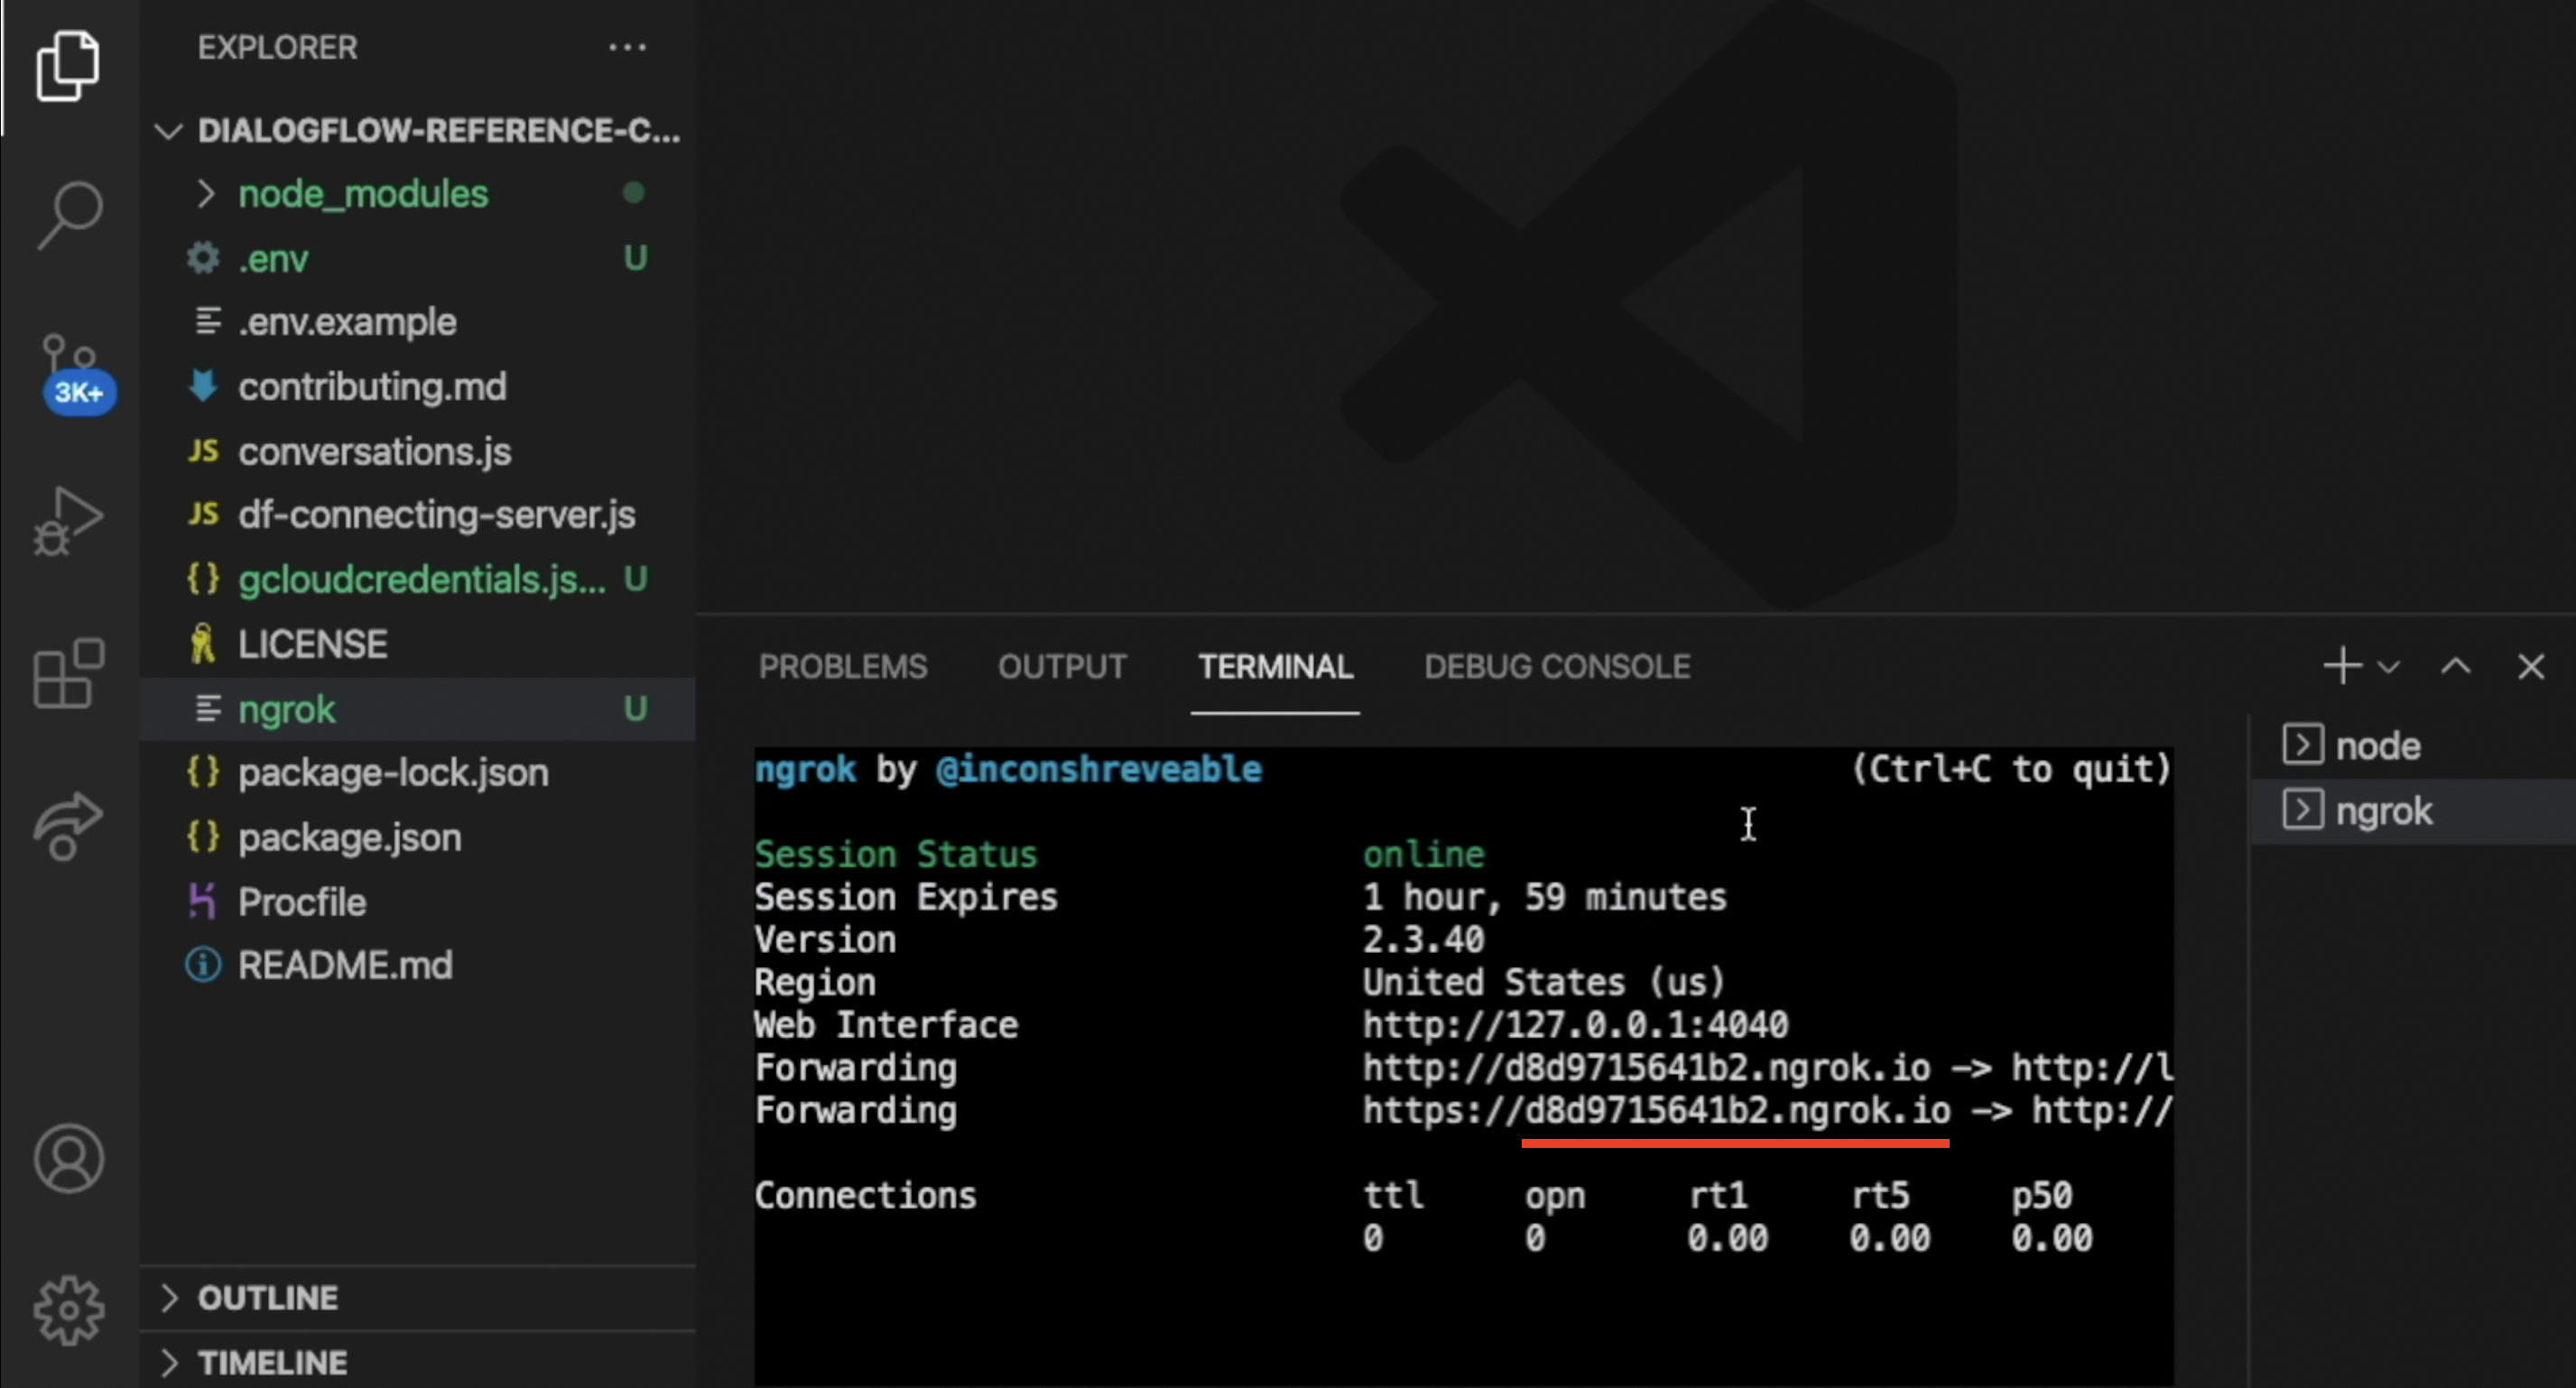2576x1388 pixels.
Task: Click the README.md info icon
Action: coord(203,965)
